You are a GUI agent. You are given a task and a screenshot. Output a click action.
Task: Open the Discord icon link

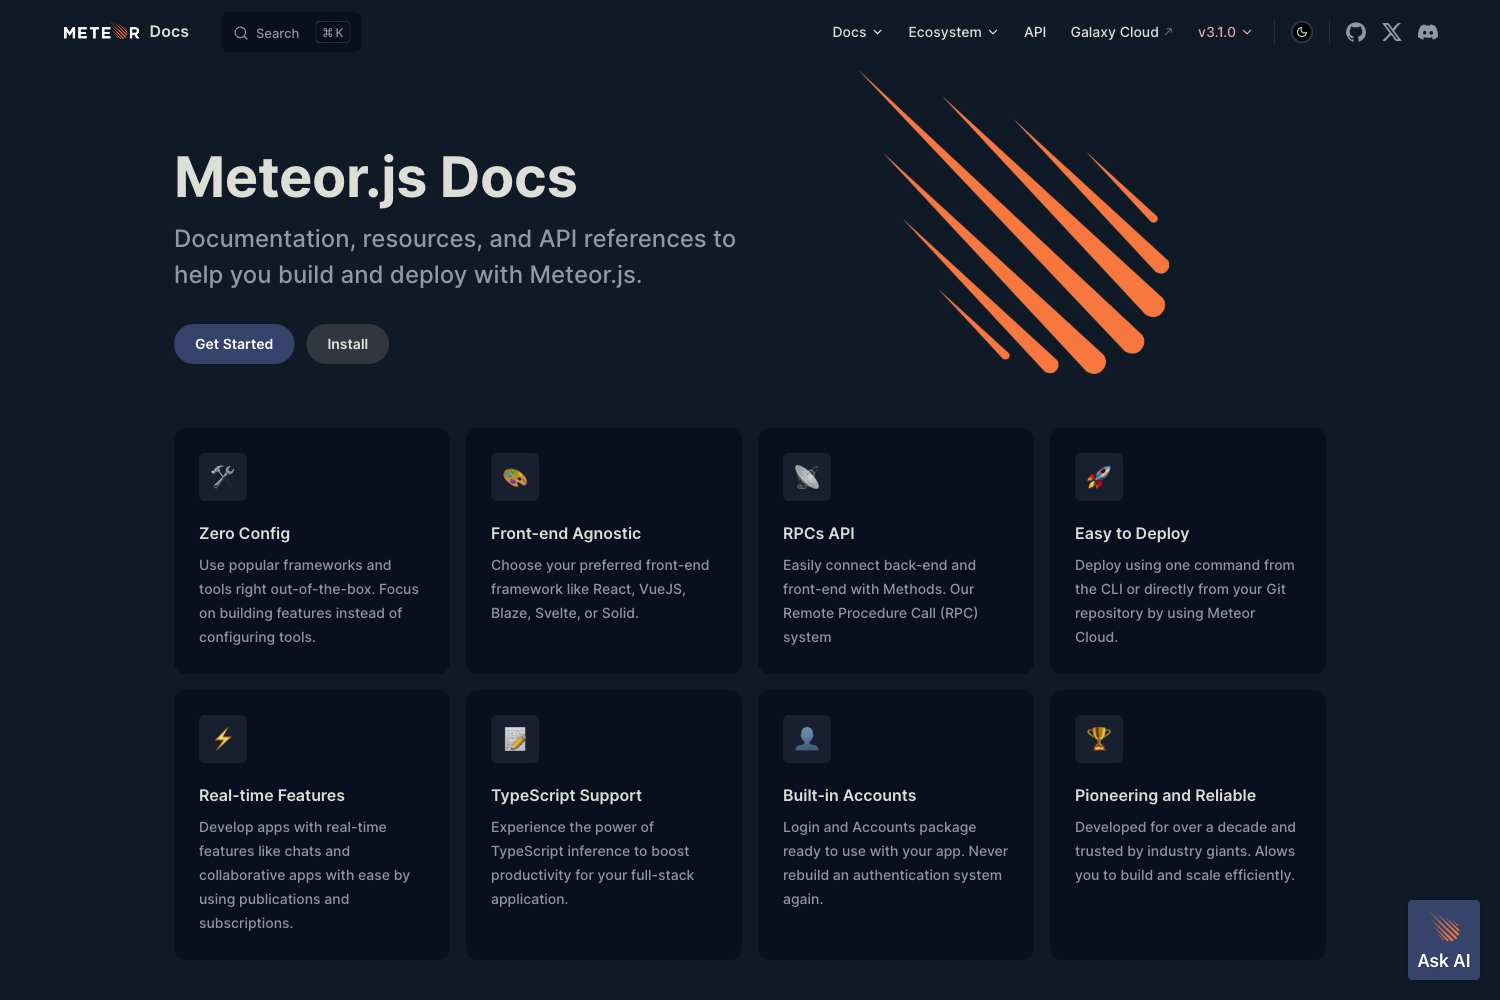[1428, 32]
